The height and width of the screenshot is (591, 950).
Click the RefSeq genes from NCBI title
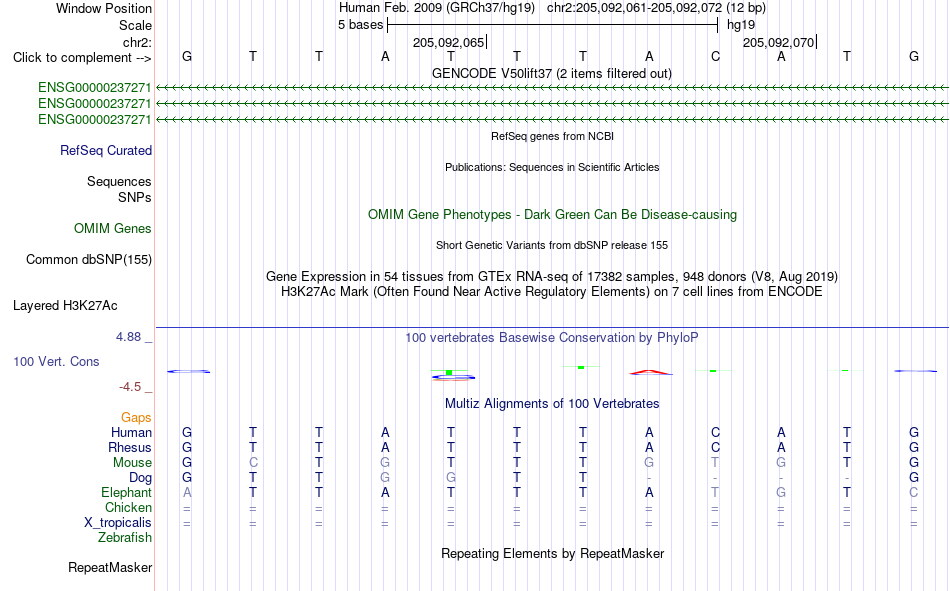(552, 136)
